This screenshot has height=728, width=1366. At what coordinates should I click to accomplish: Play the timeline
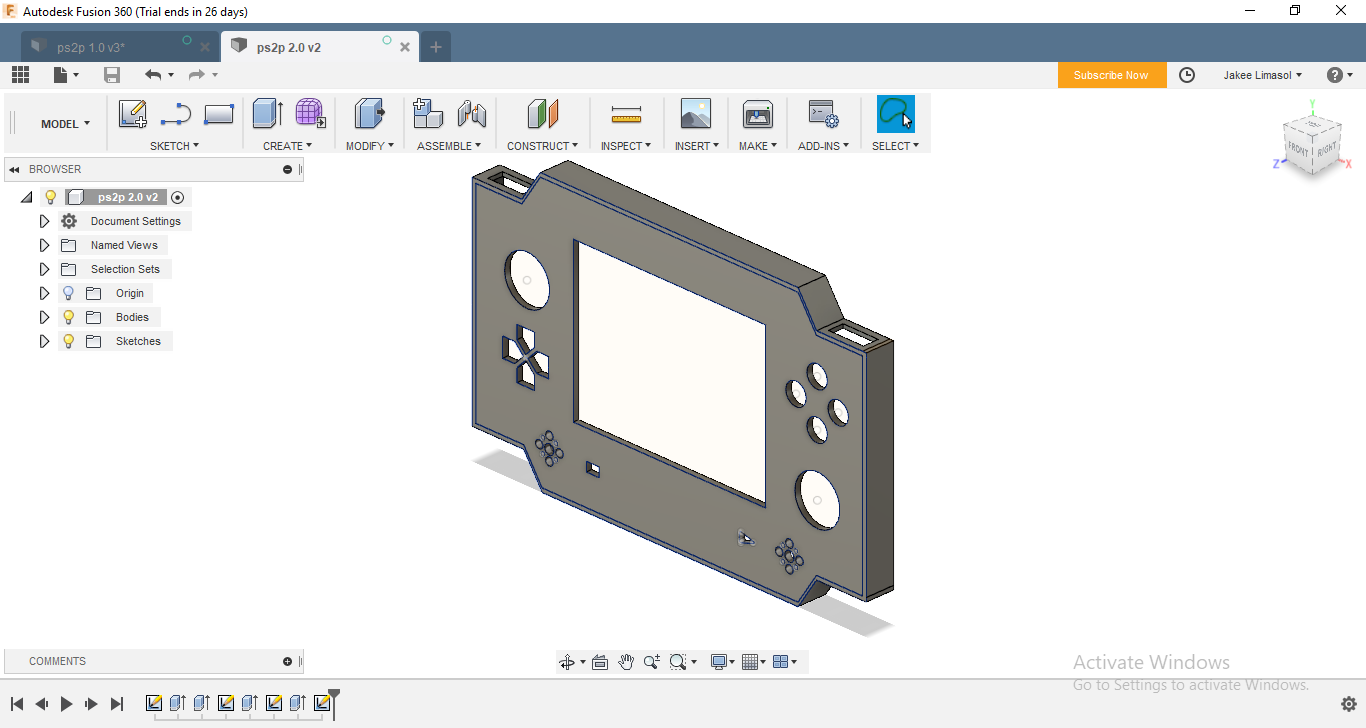coord(66,704)
